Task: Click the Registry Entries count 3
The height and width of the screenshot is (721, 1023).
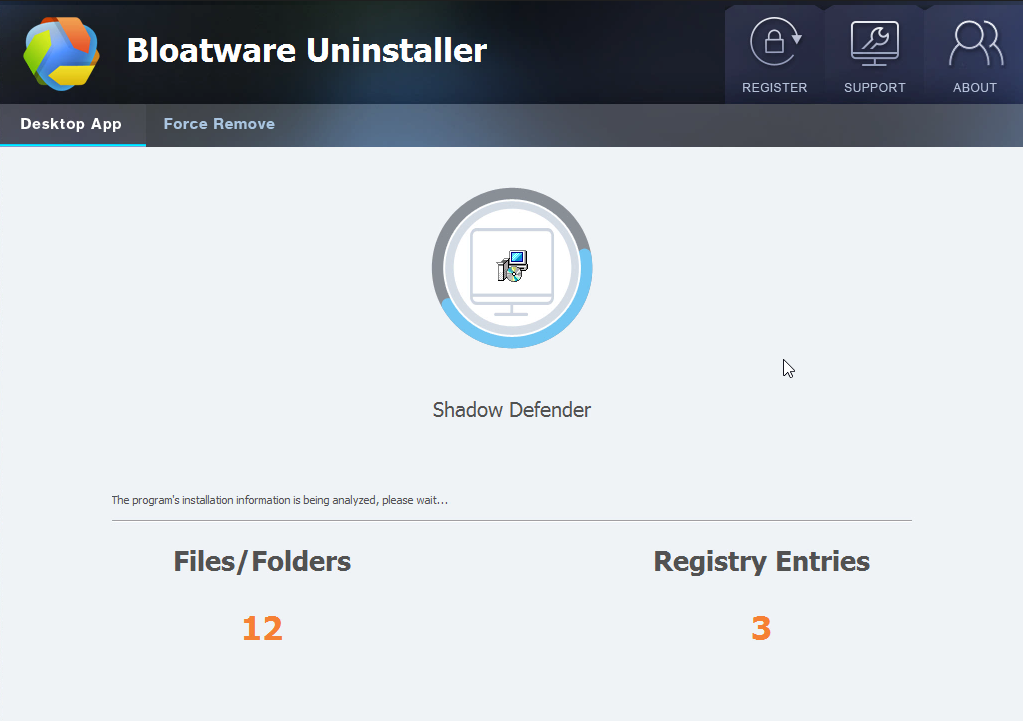Action: (x=761, y=628)
